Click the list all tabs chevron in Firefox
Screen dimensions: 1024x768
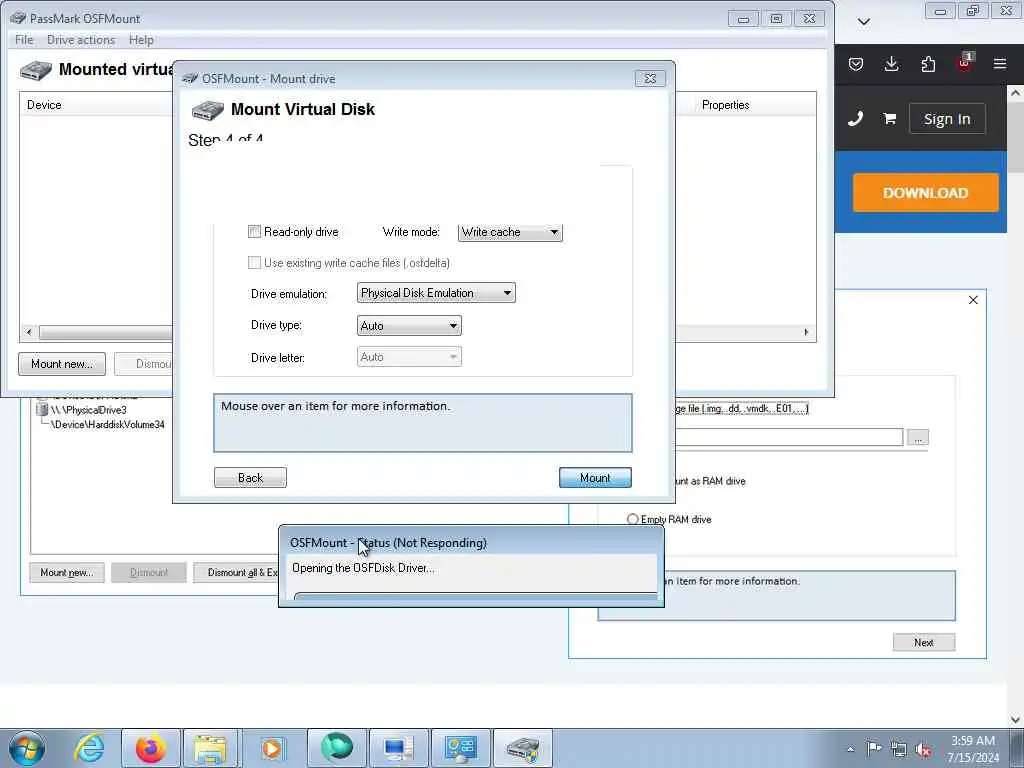pyautogui.click(x=864, y=22)
